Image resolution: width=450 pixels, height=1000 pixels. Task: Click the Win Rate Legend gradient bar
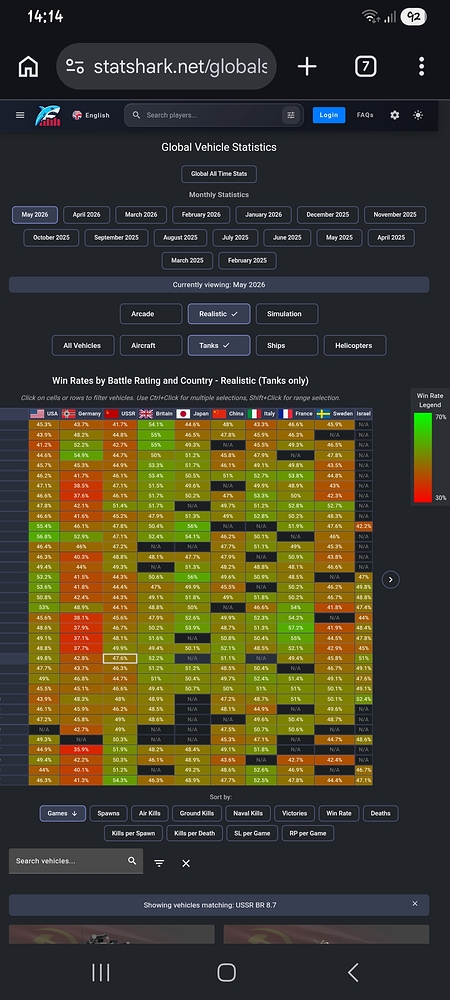coord(423,457)
